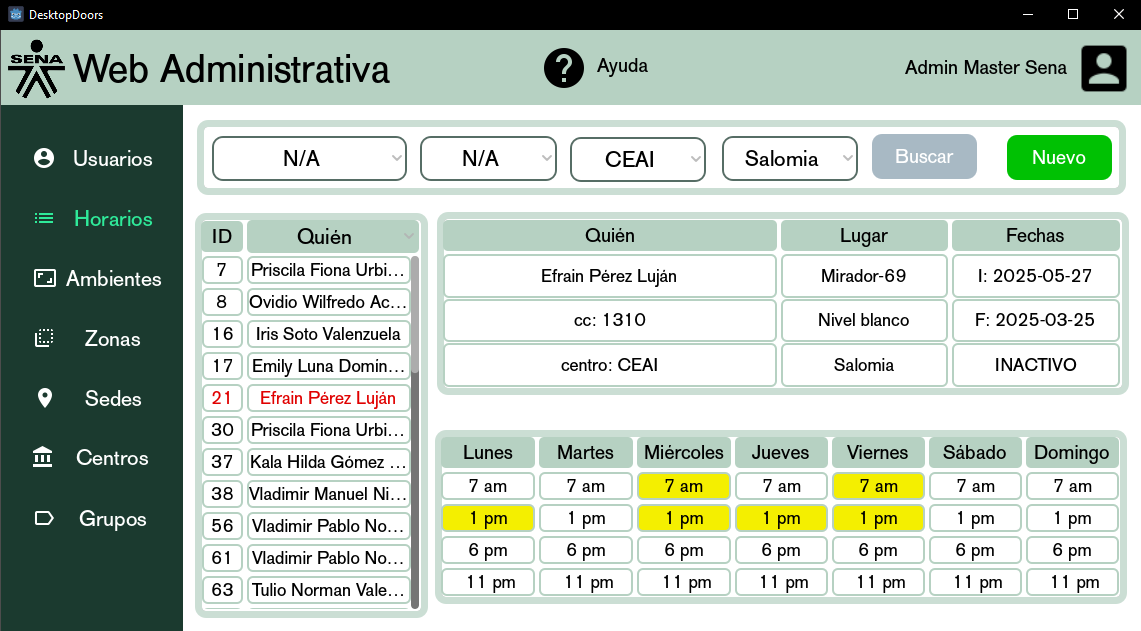Click the cc: 1310 detail cell
The width and height of the screenshot is (1141, 631).
610,320
